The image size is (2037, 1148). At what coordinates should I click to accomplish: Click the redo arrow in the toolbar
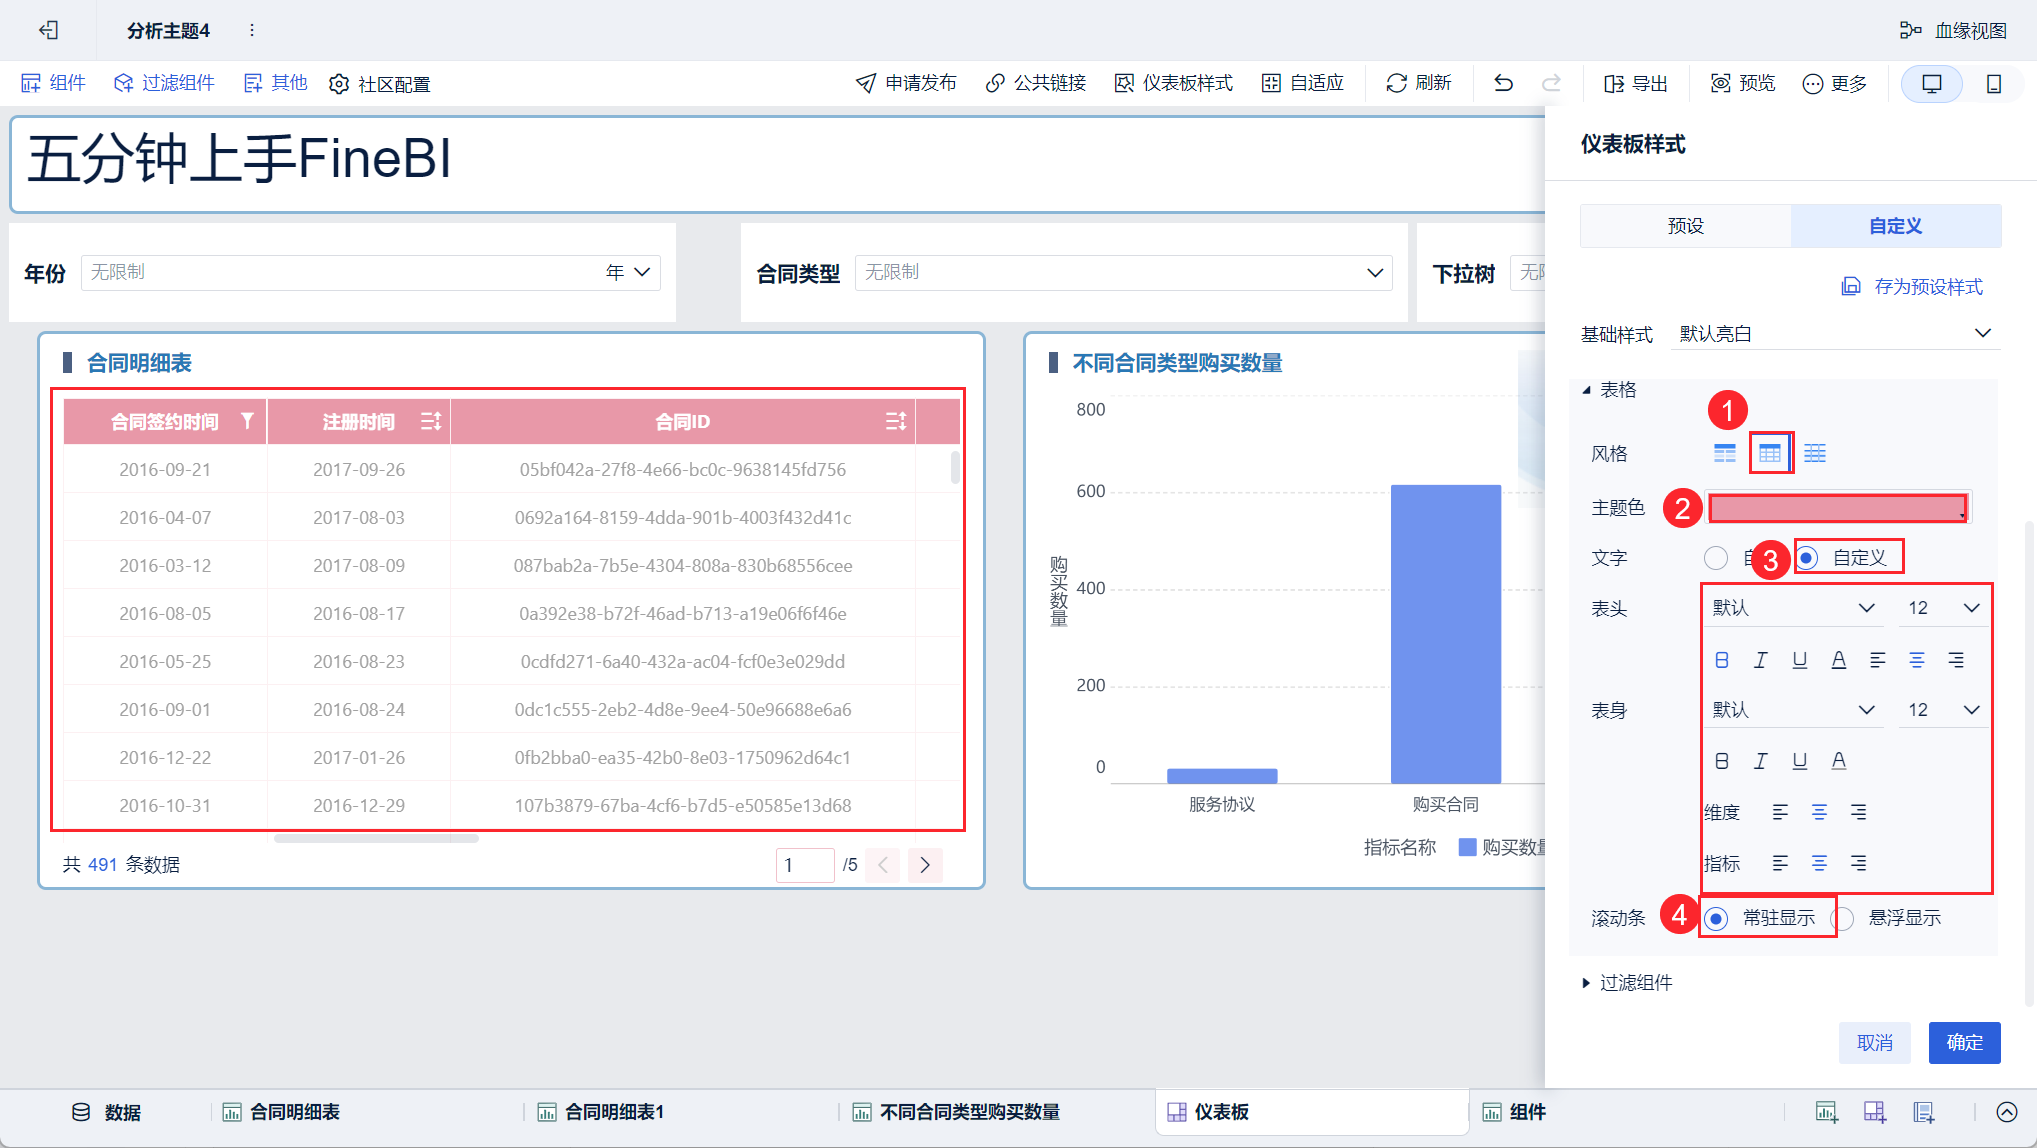(1551, 83)
